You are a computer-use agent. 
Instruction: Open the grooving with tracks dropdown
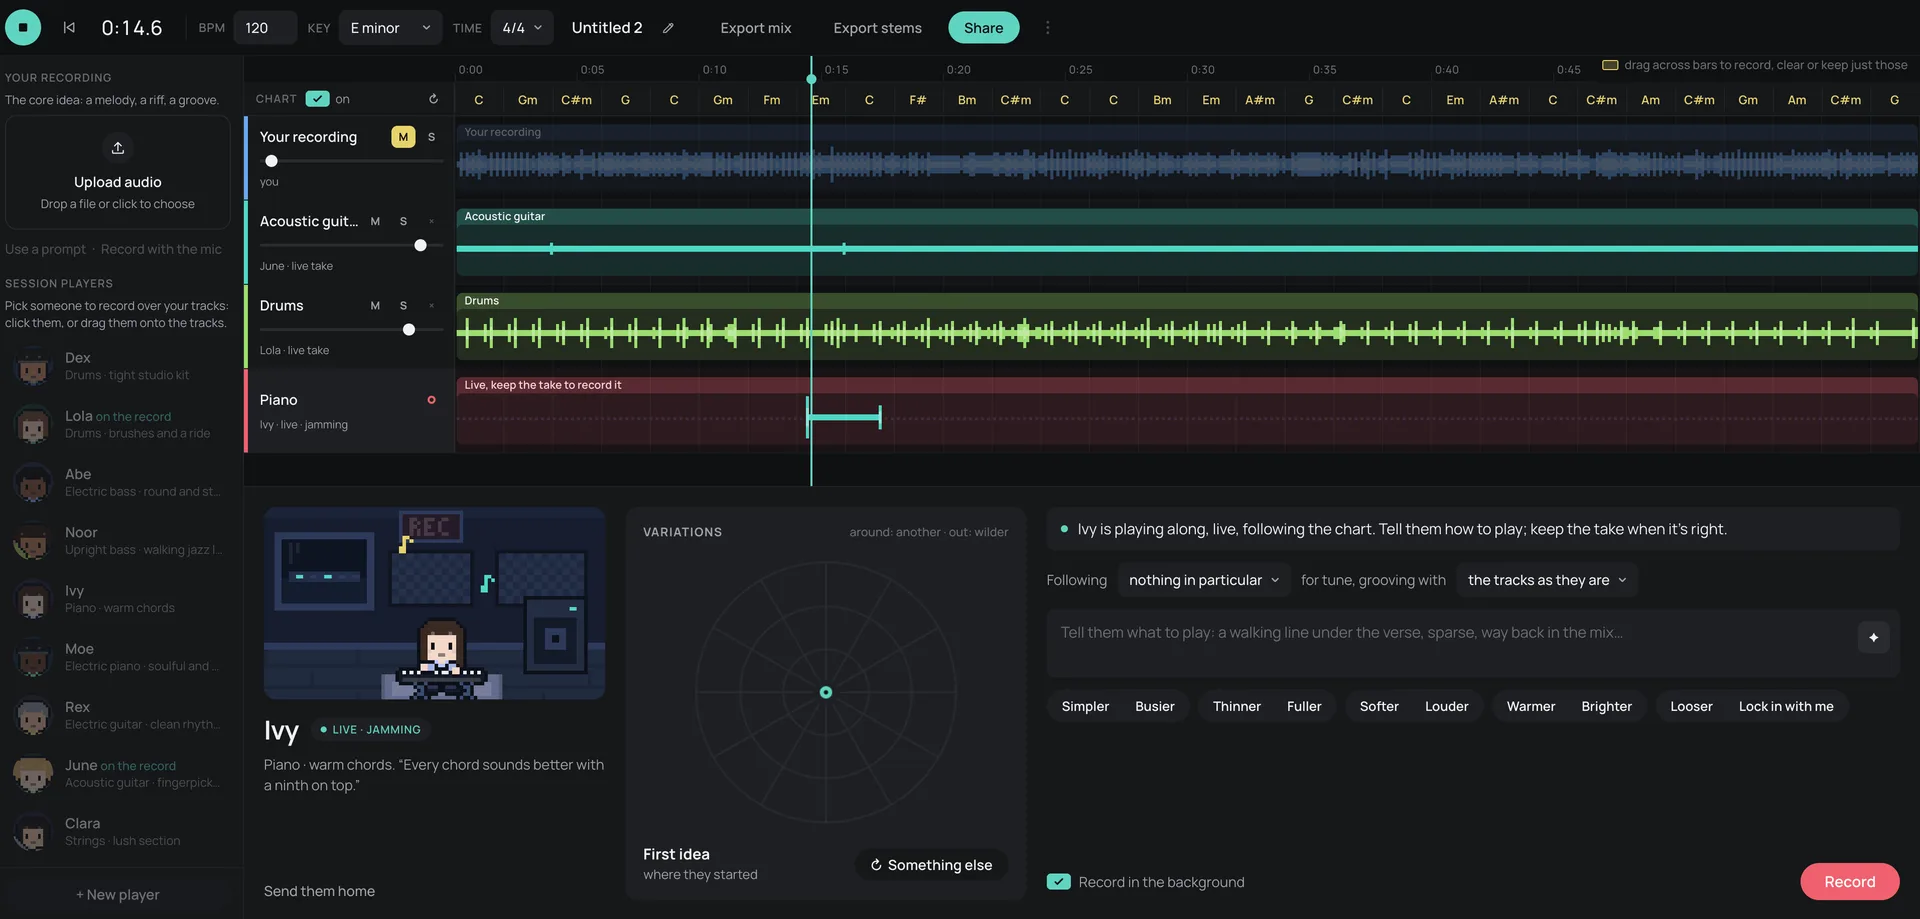click(1547, 580)
